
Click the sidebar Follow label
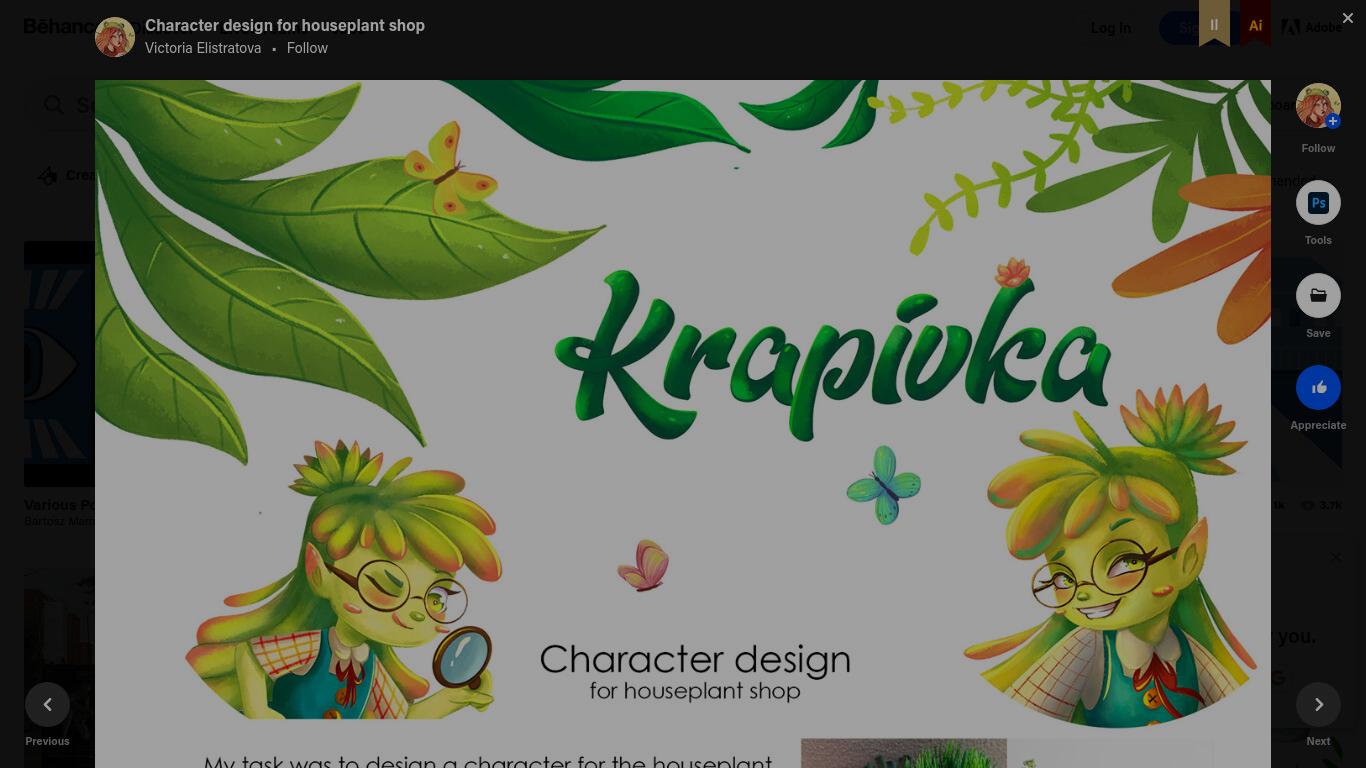click(x=1318, y=148)
